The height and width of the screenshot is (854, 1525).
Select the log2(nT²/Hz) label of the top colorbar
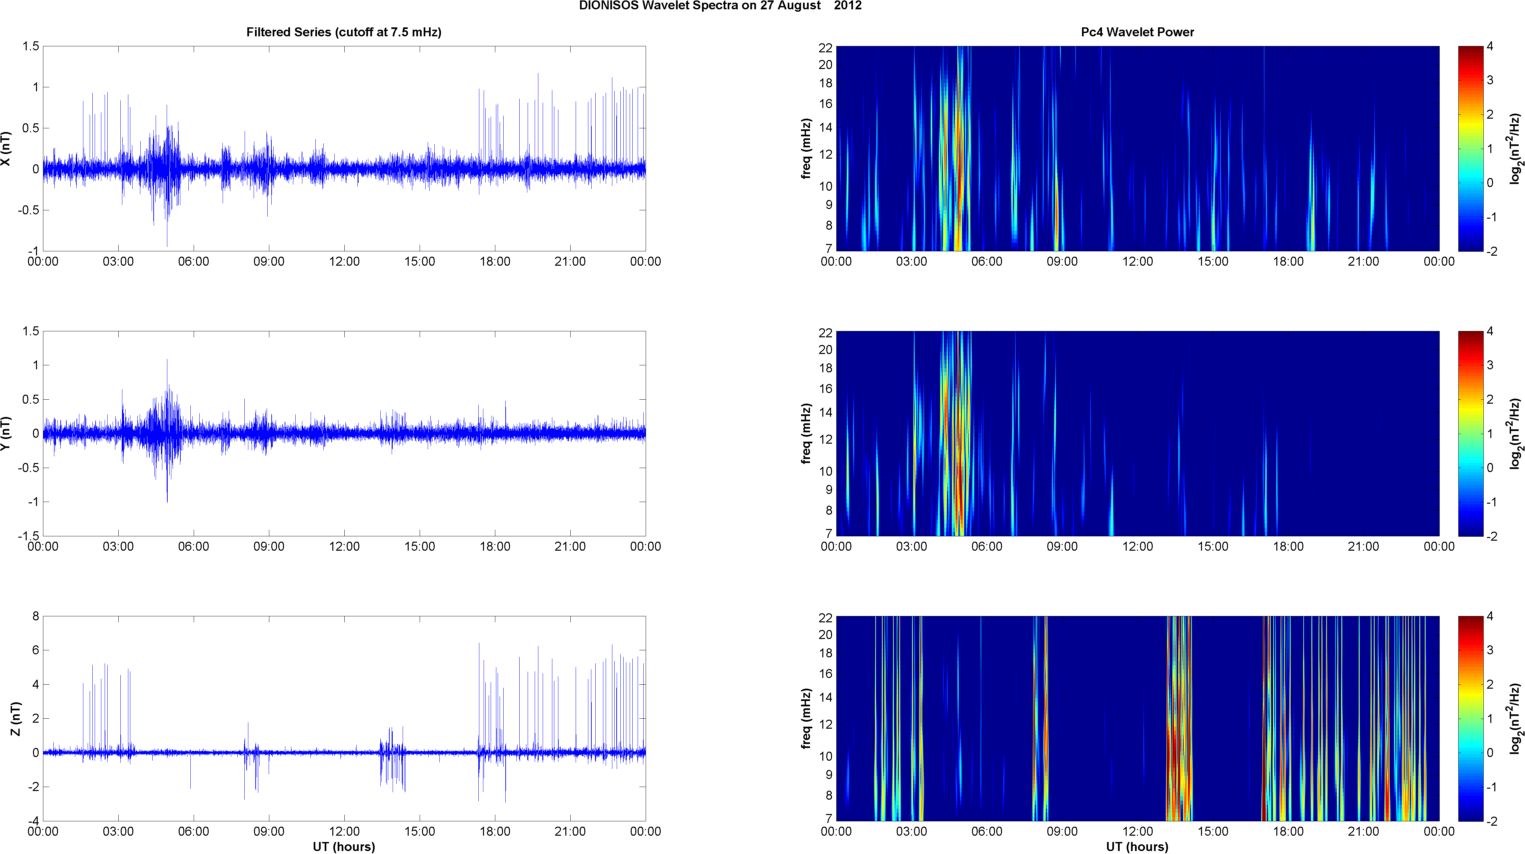(1517, 148)
